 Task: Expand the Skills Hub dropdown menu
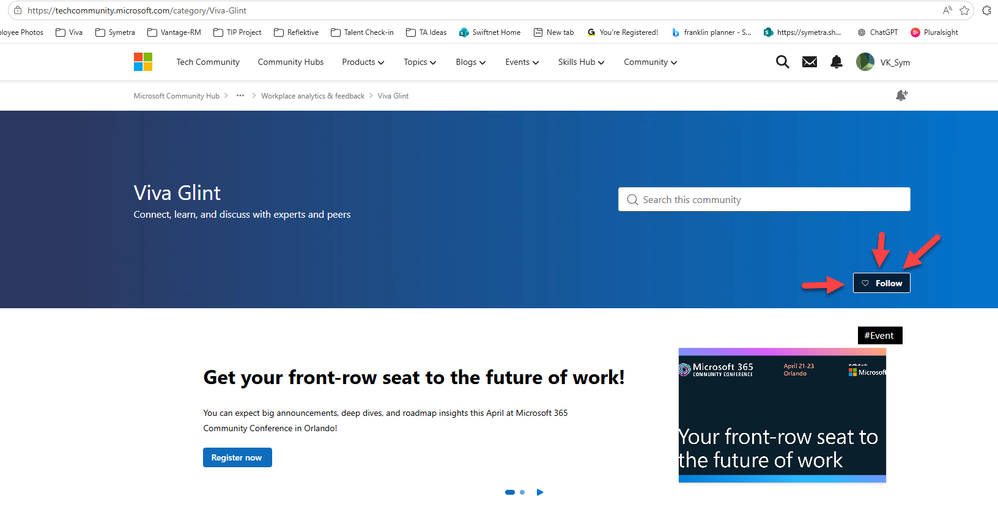(x=581, y=62)
